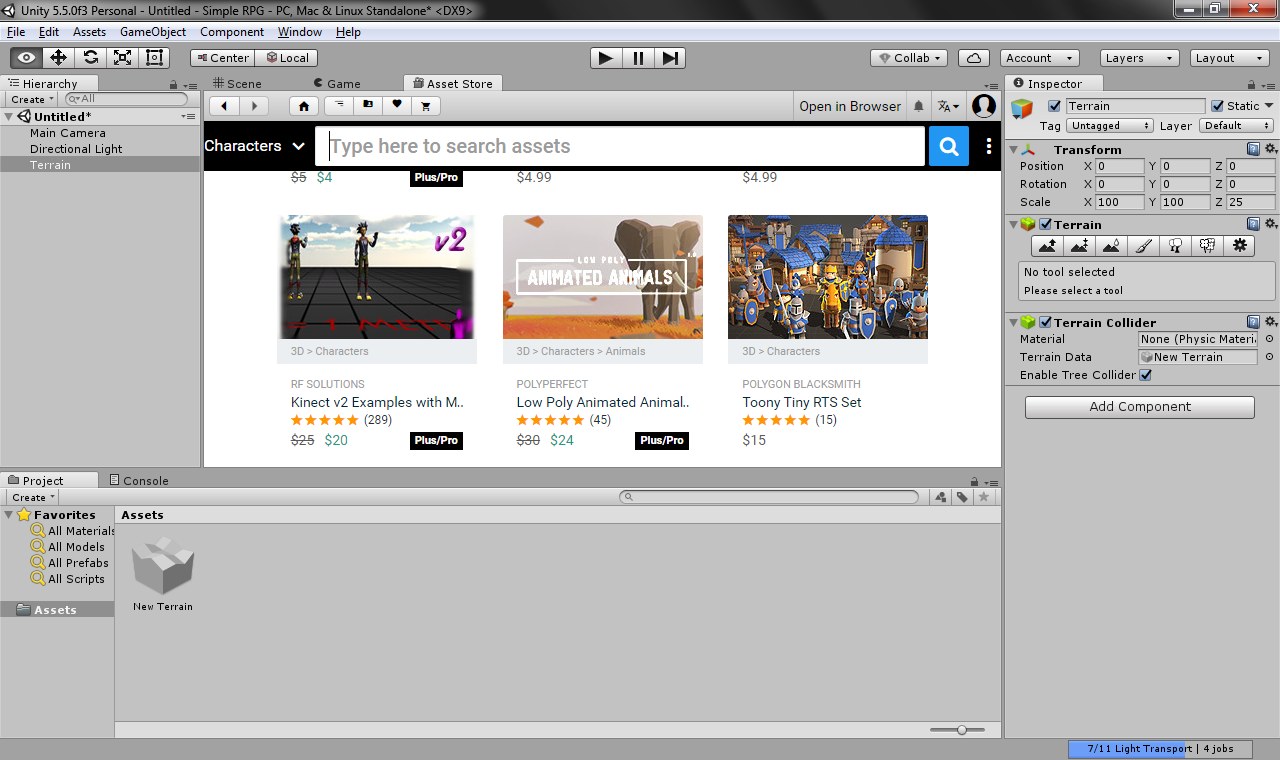1280x760 pixels.
Task: Toggle the Inspector lock icon
Action: pyautogui.click(x=1251, y=85)
